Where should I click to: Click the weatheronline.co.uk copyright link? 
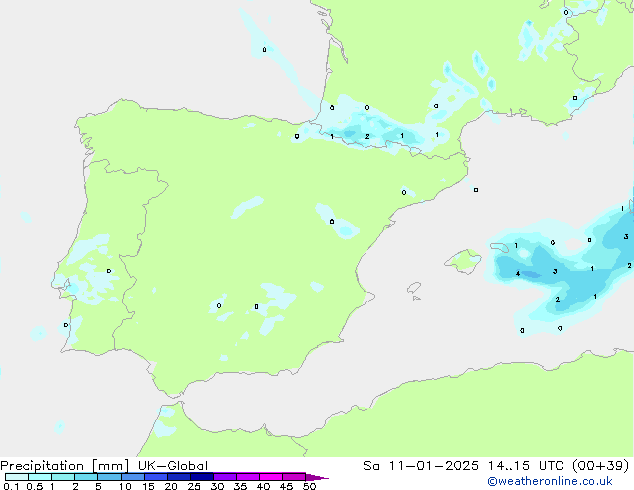(x=550, y=481)
